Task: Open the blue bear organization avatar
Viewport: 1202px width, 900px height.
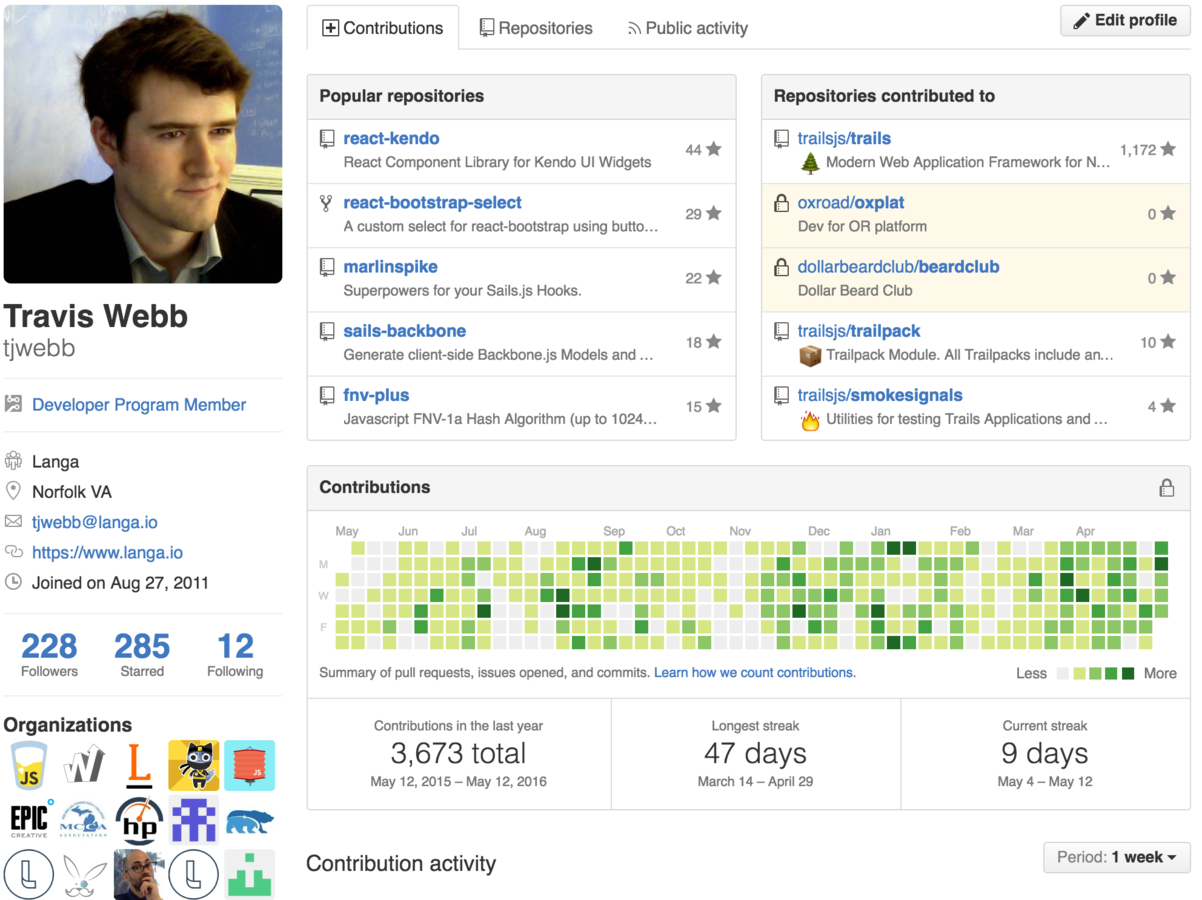Action: coord(249,821)
